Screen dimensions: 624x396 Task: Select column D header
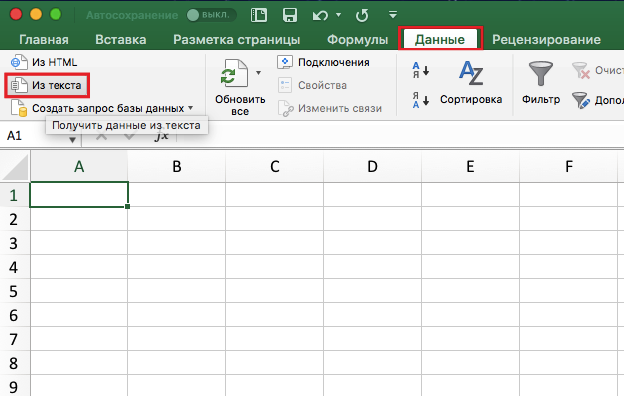pyautogui.click(x=372, y=166)
